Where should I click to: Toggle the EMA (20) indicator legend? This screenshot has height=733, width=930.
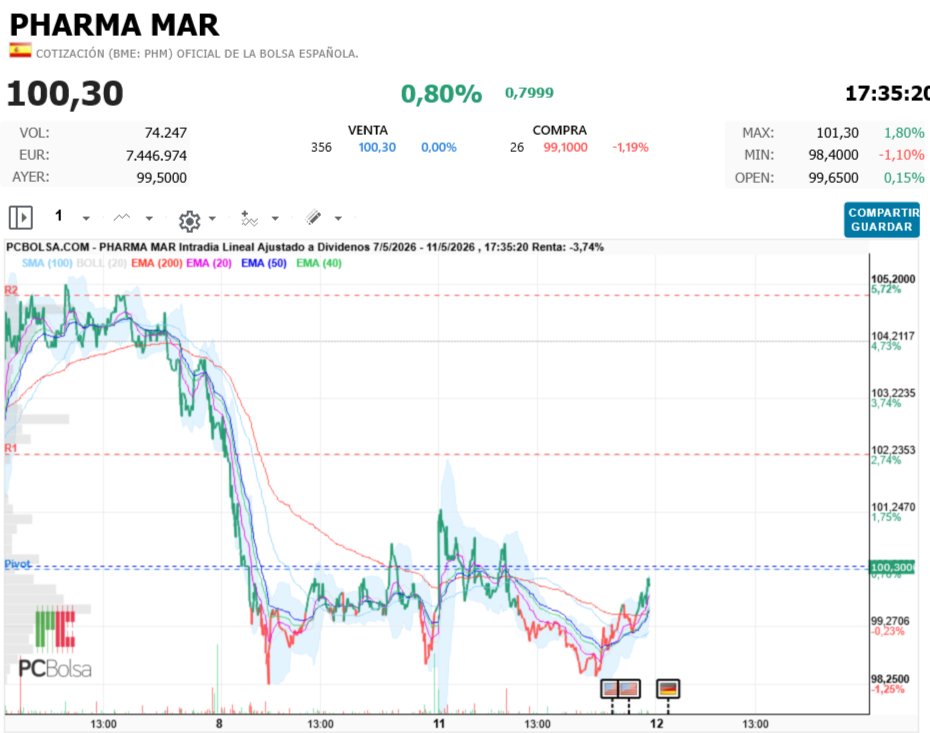tap(209, 263)
